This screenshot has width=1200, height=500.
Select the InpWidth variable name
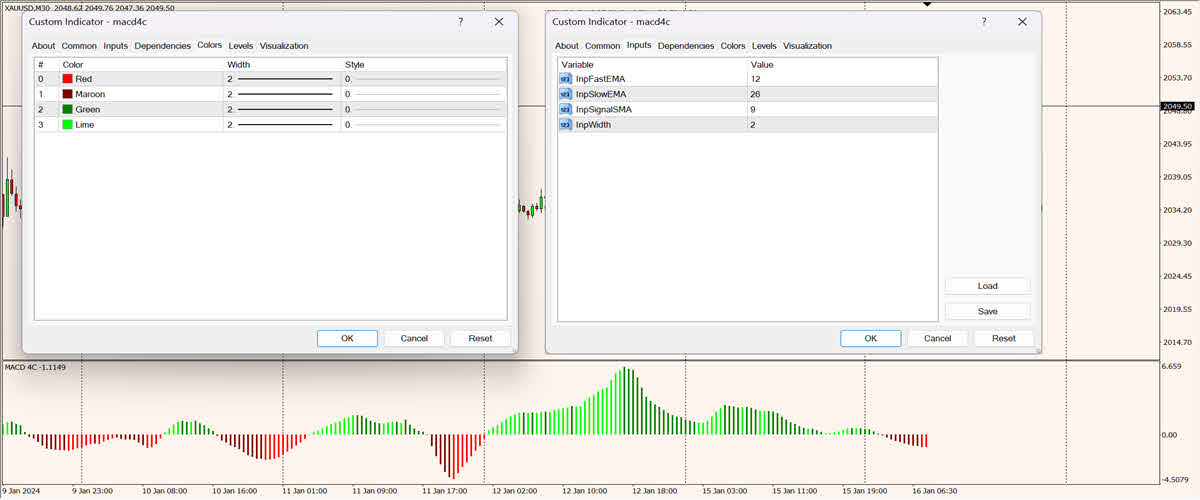point(593,125)
